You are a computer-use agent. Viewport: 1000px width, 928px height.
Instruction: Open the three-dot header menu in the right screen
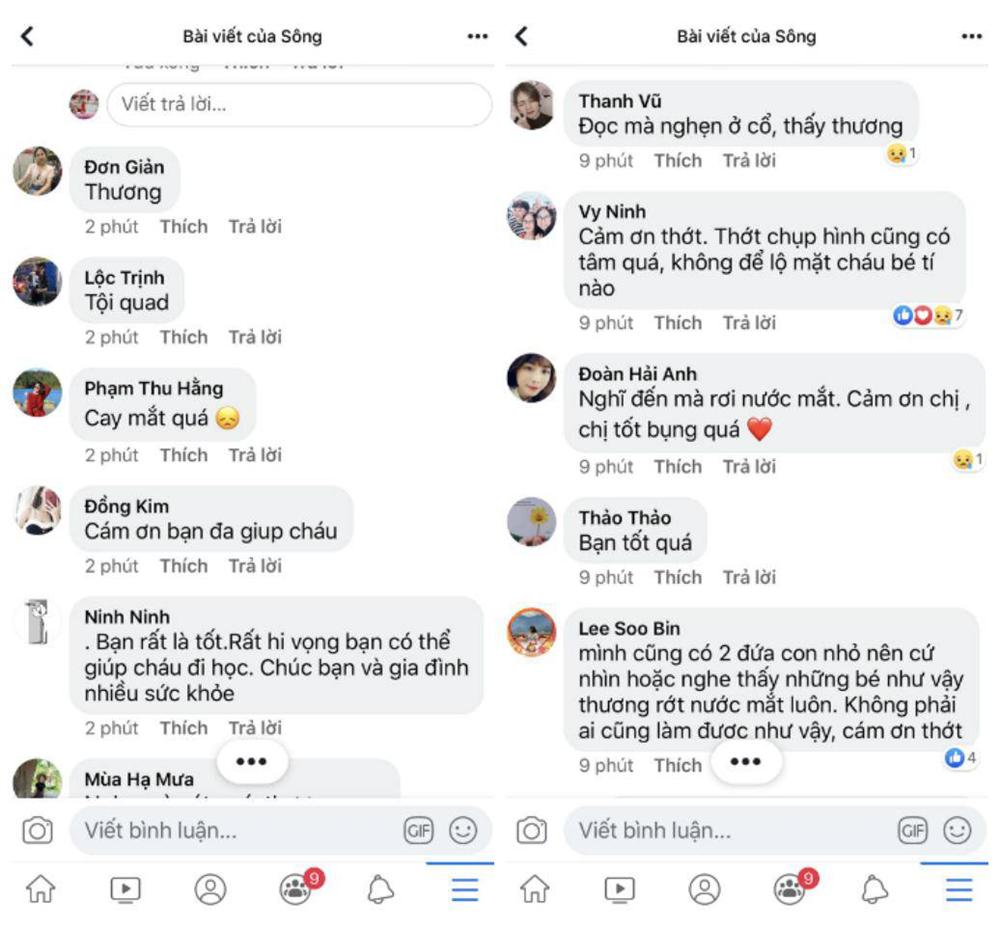pos(971,36)
